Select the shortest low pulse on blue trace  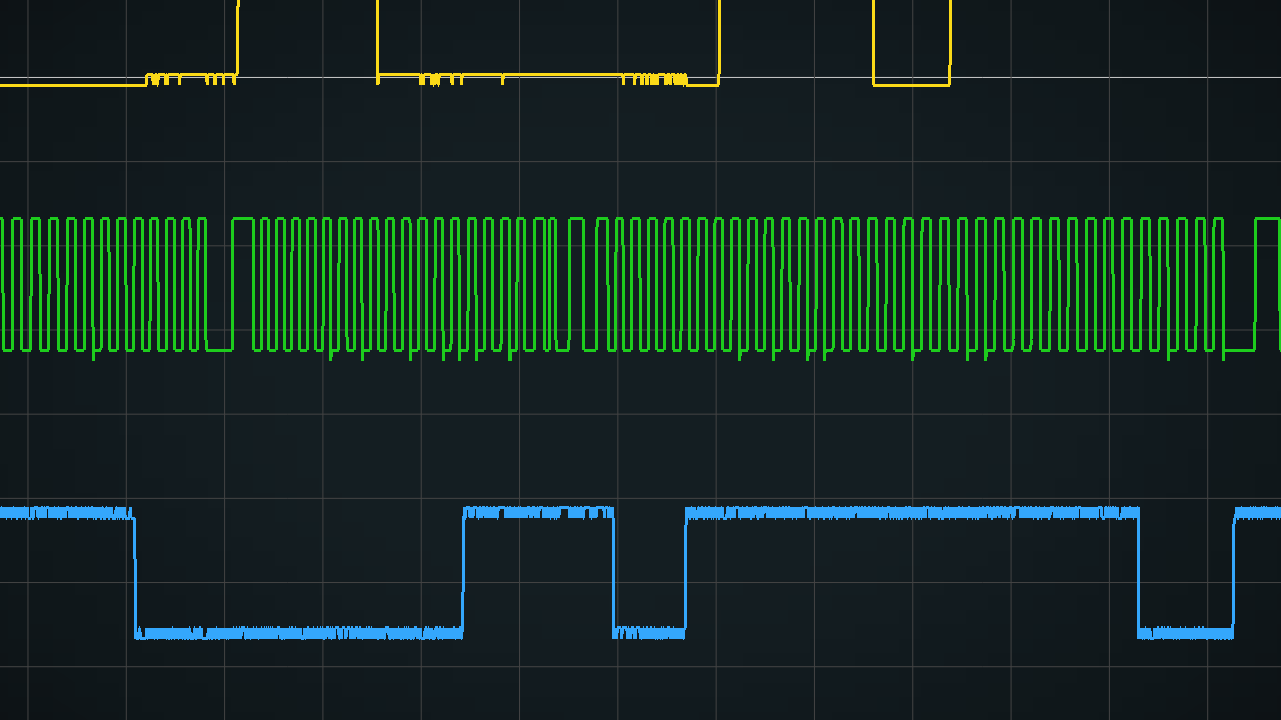[x=649, y=632]
